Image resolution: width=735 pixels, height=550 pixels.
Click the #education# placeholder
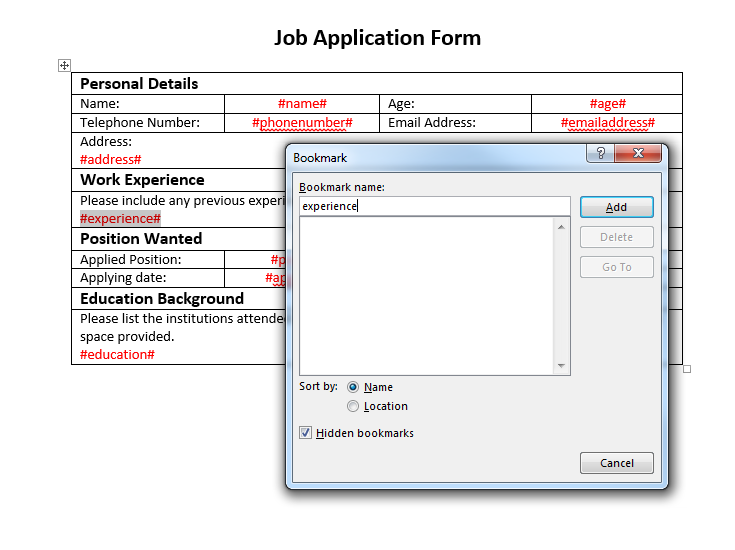pyautogui.click(x=117, y=354)
